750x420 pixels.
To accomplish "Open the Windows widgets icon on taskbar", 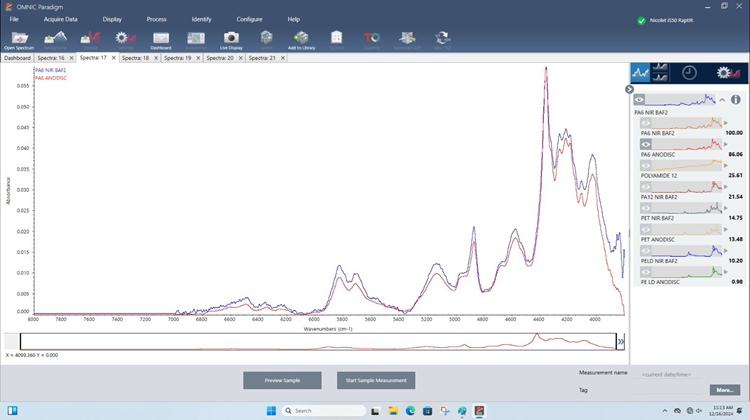I will pos(12,411).
